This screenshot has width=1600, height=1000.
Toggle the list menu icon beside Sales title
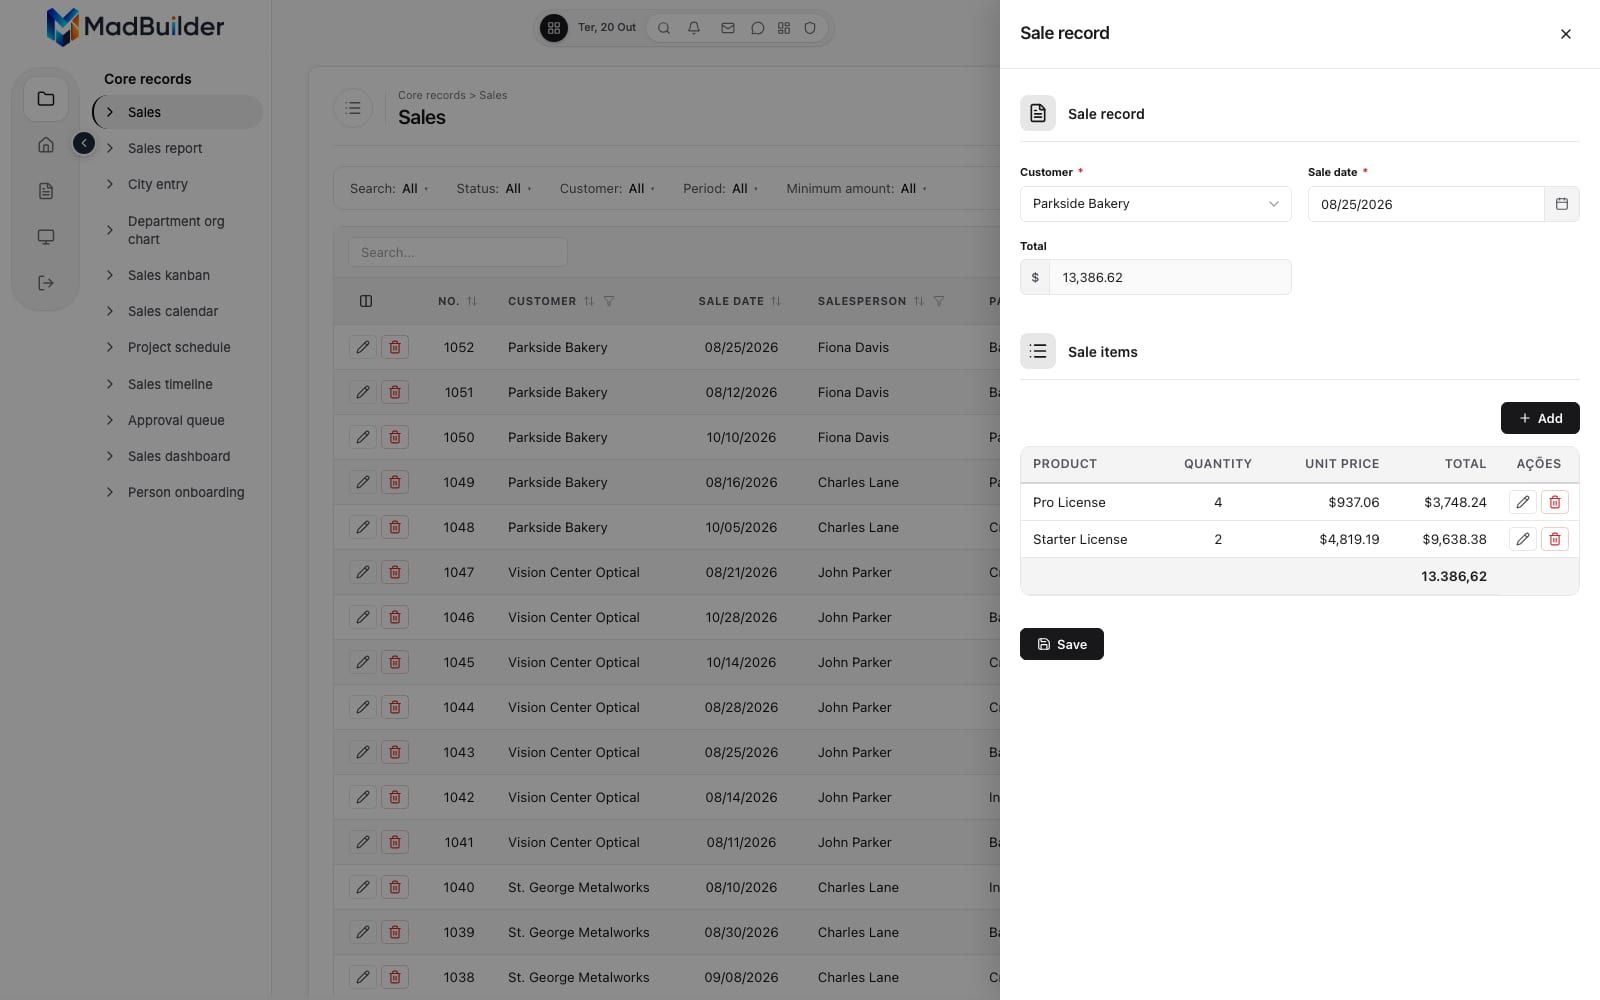point(353,108)
